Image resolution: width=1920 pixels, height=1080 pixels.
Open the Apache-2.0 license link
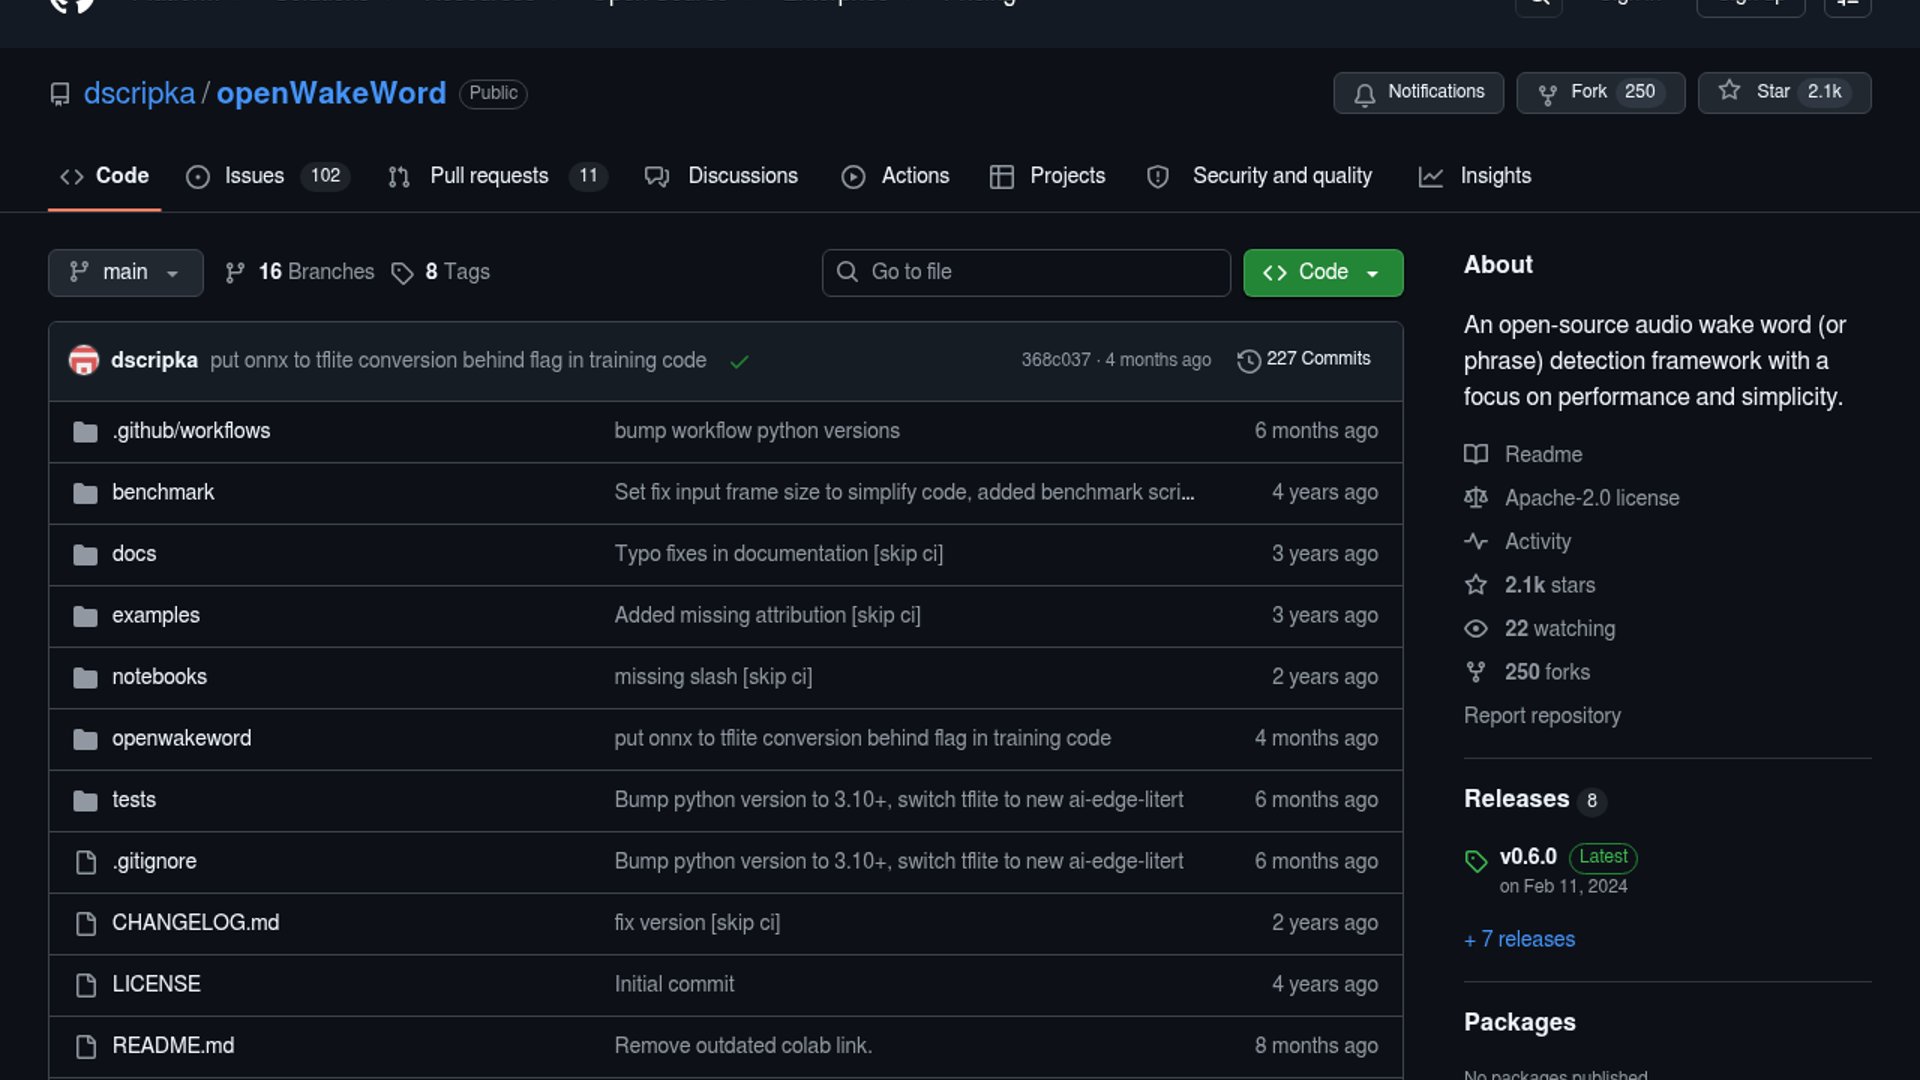coord(1591,498)
